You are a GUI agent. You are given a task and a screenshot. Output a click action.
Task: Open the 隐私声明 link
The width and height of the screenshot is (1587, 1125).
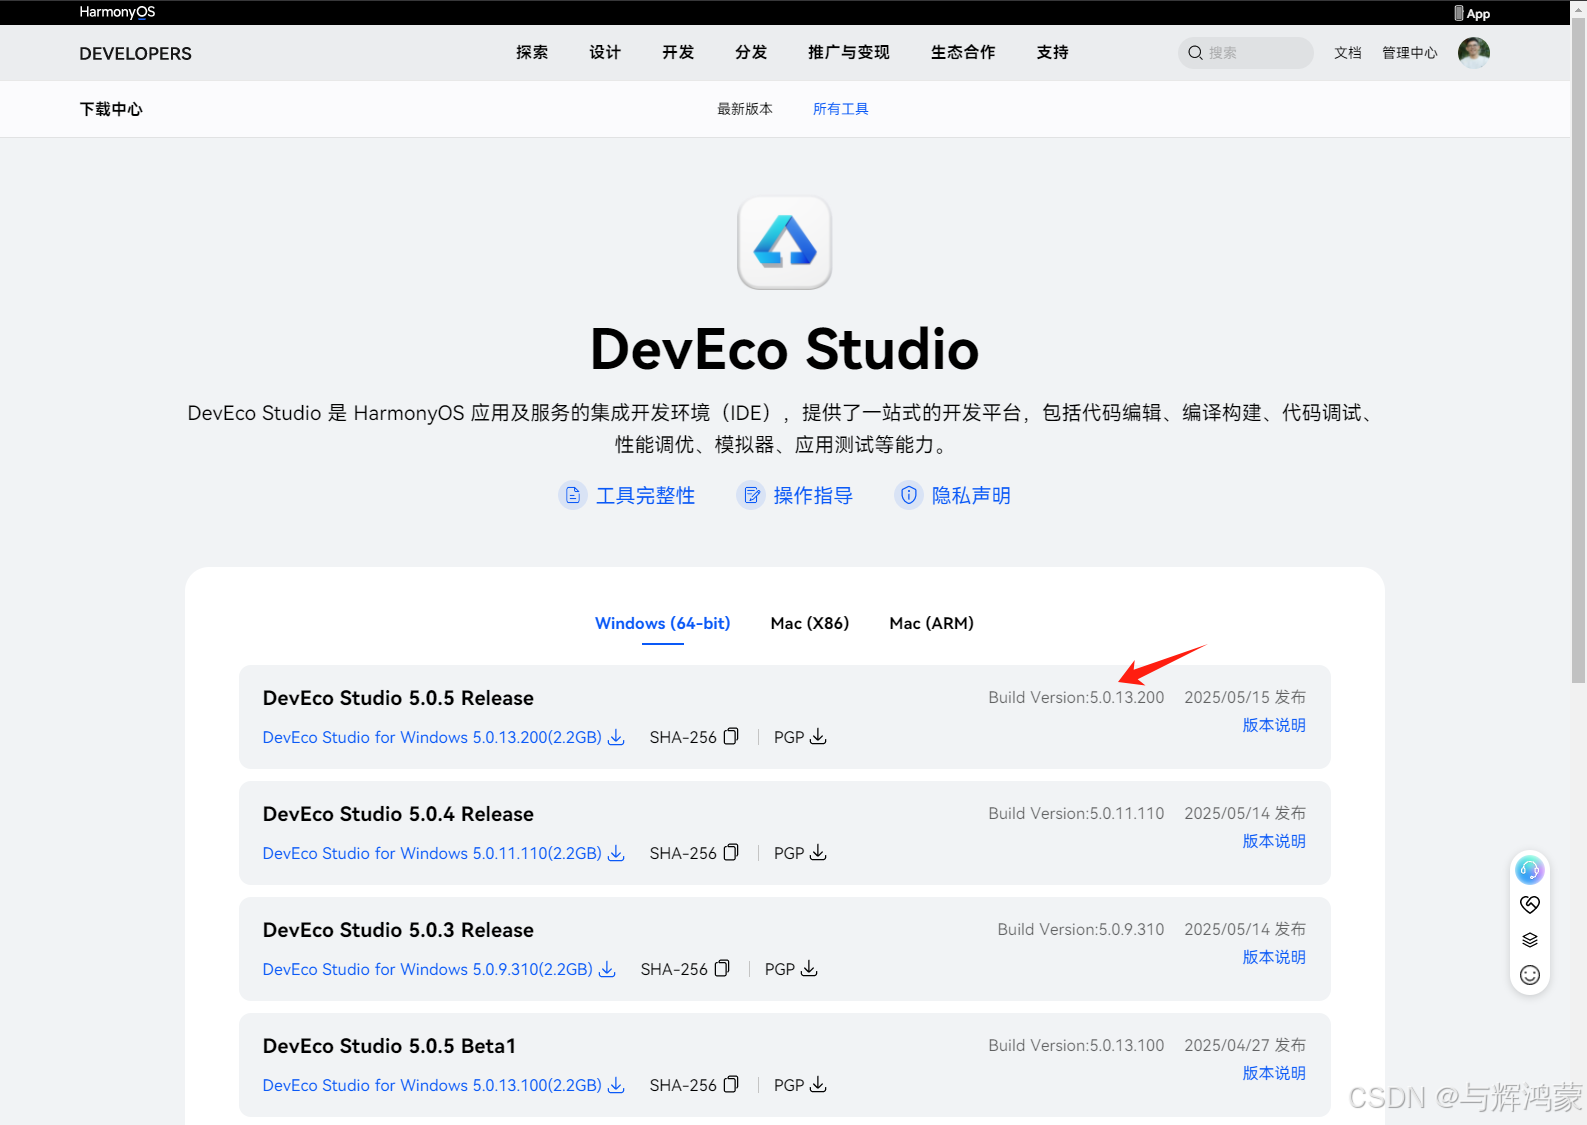click(972, 496)
